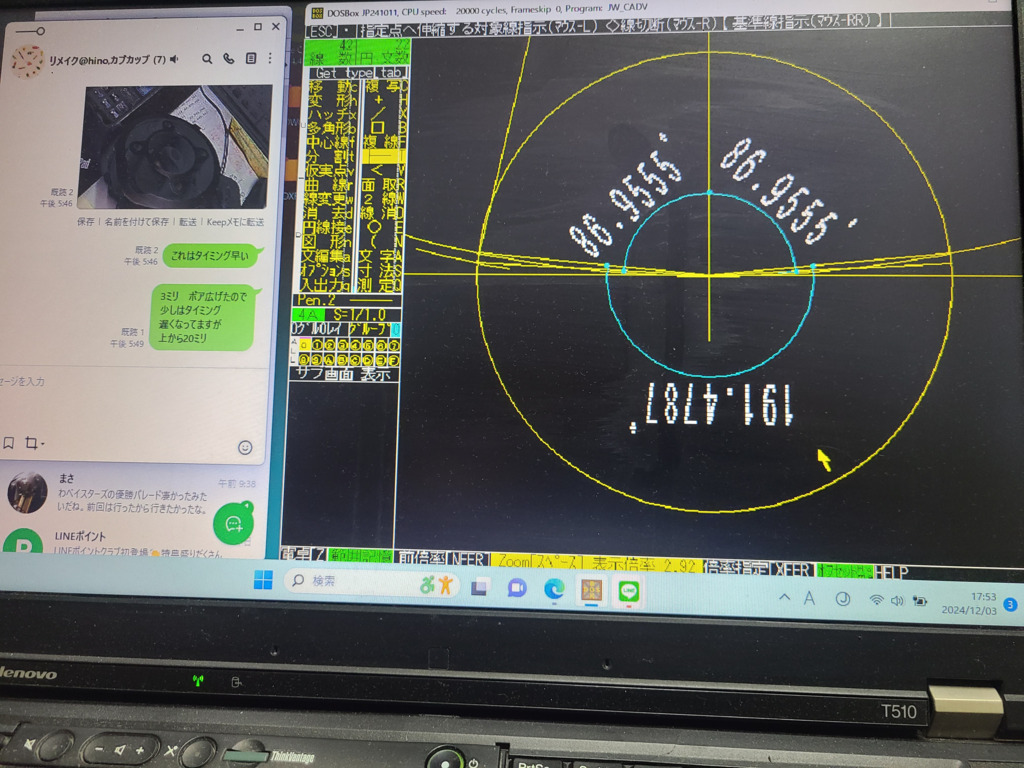Toggle the muted speaker icon beside chat name

[174, 60]
